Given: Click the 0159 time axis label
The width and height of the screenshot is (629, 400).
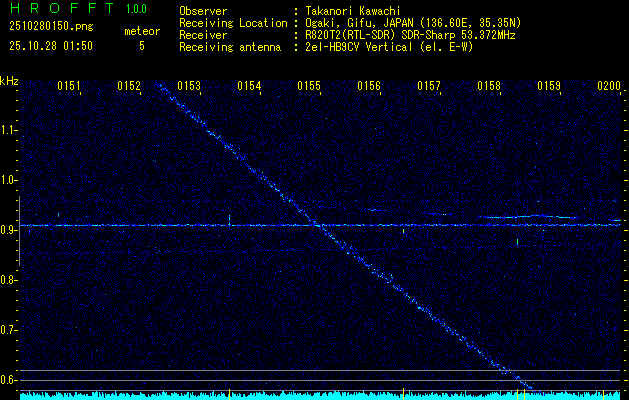Looking at the screenshot, I should click(549, 86).
